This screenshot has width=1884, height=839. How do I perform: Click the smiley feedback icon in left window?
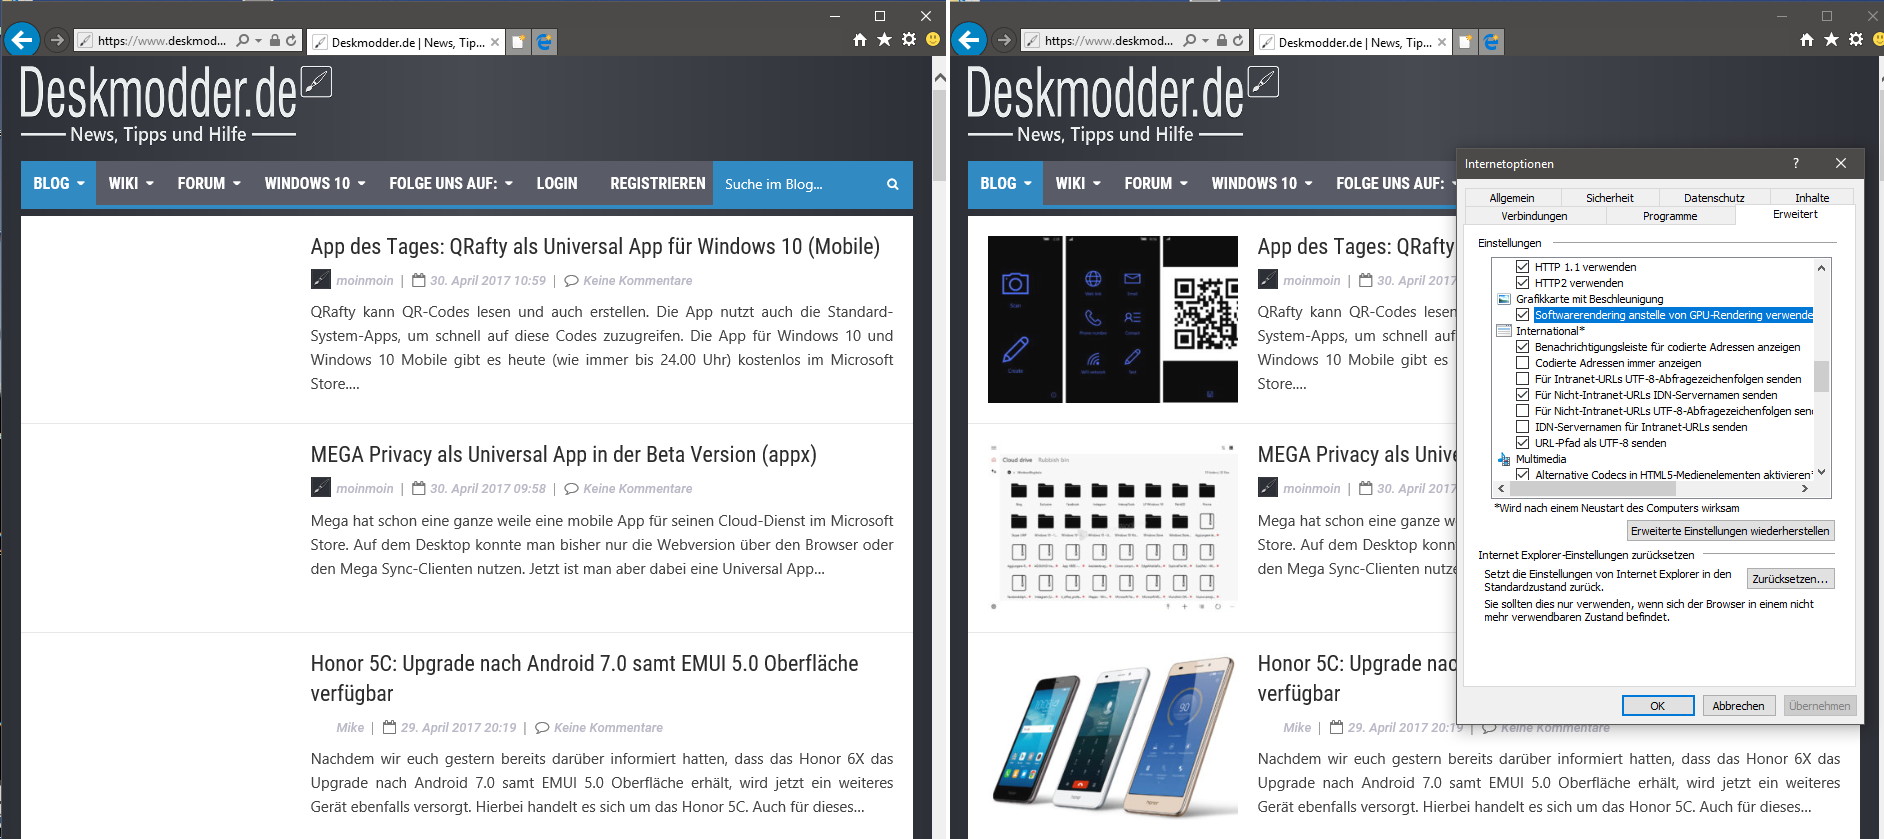[933, 40]
